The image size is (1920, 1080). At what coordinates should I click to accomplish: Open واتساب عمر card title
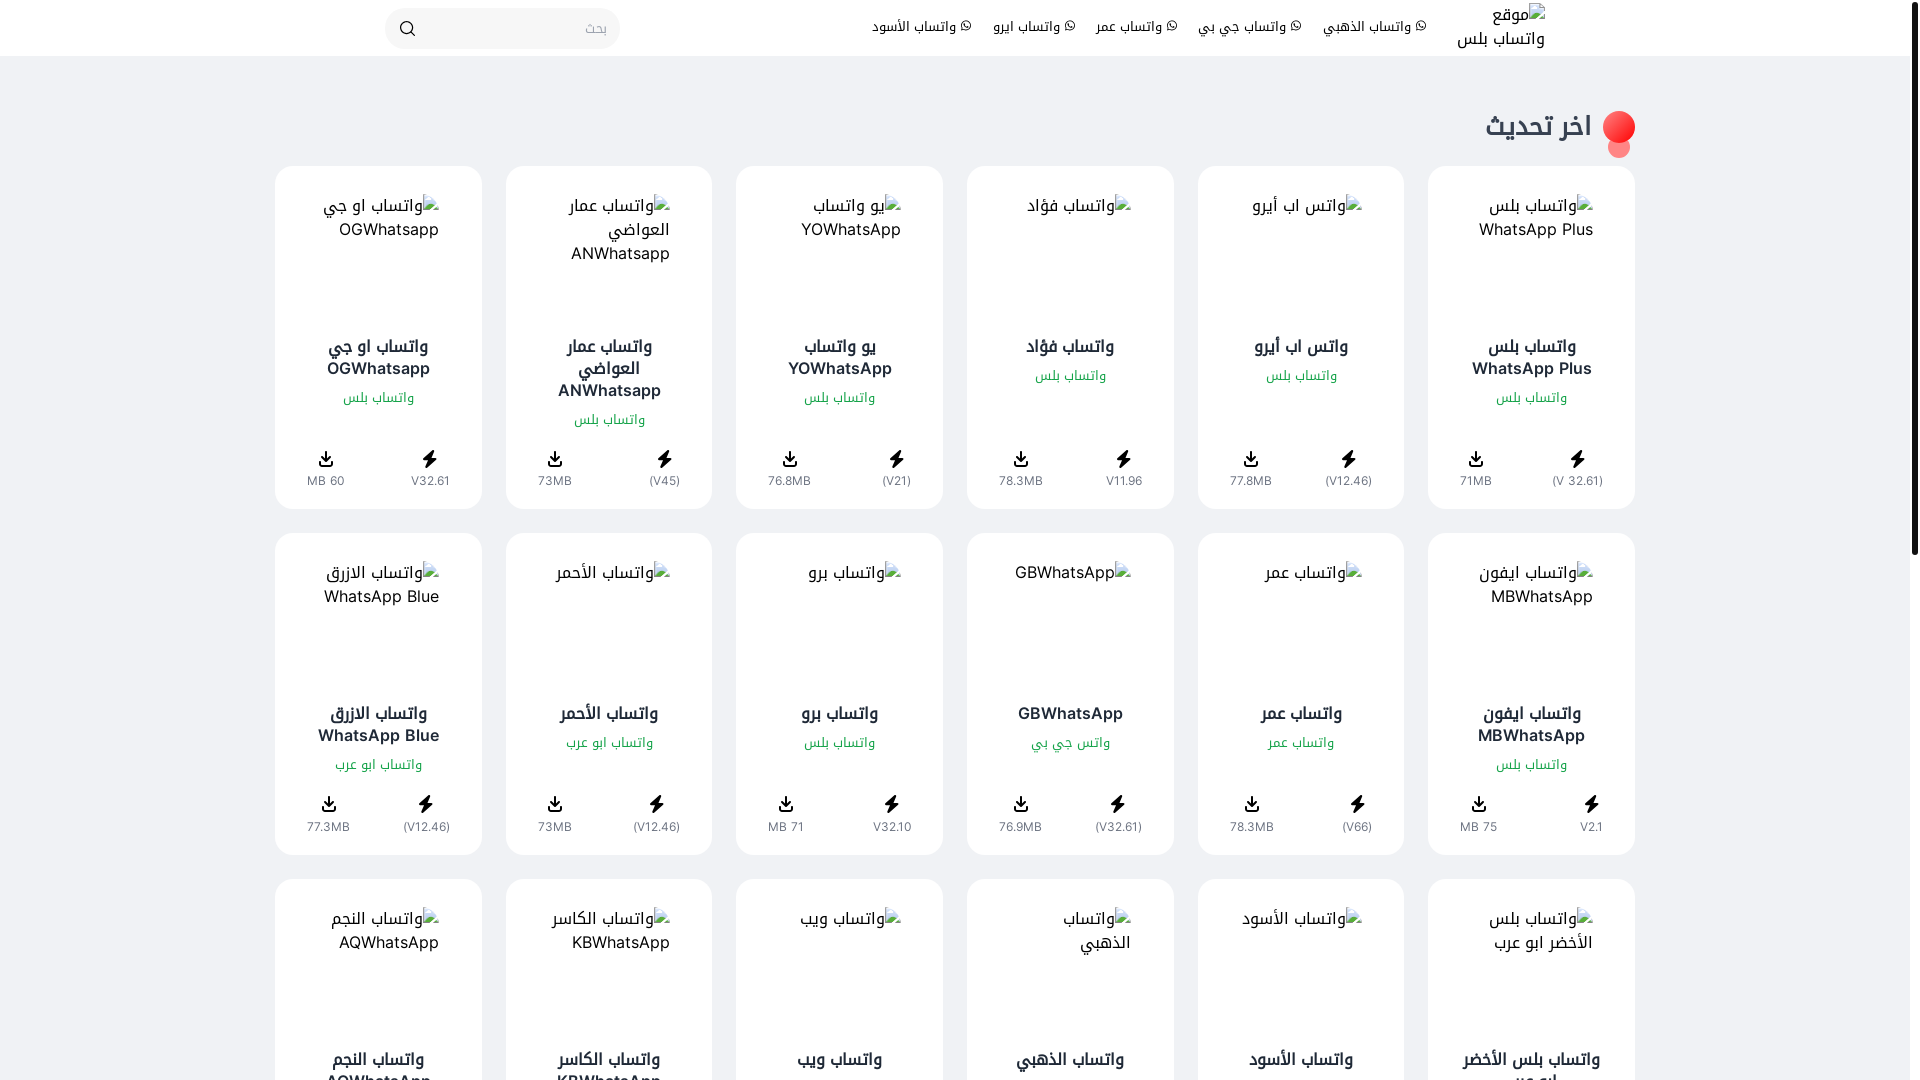click(1301, 713)
